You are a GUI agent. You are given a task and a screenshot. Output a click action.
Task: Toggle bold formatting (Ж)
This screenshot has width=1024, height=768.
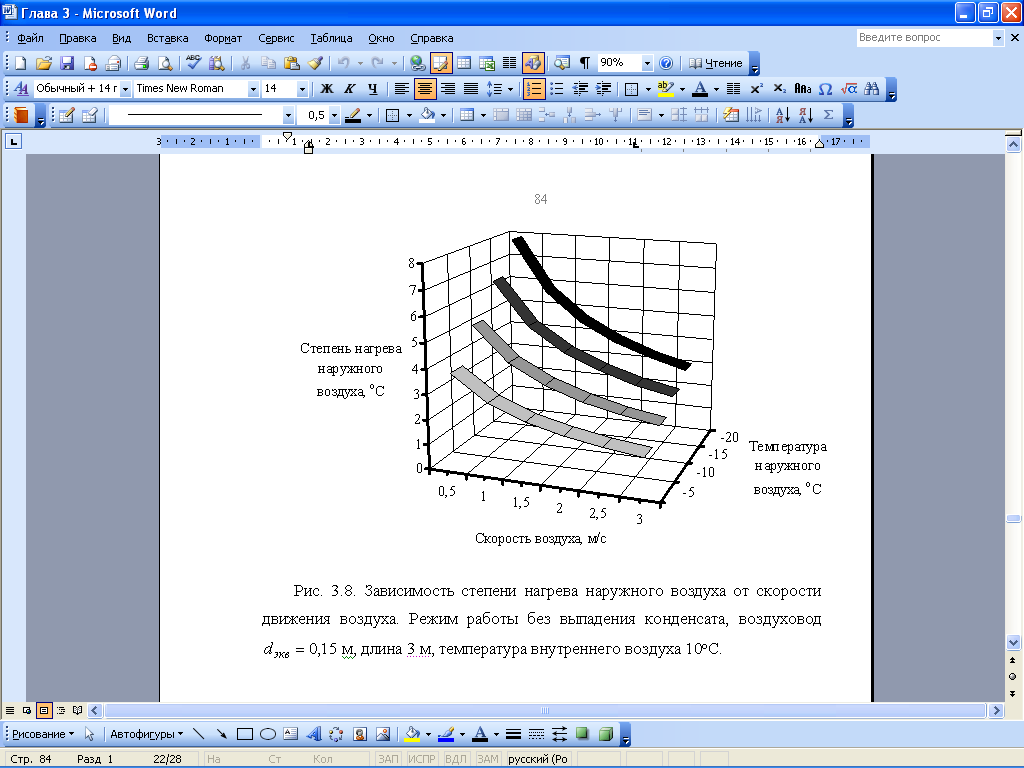tap(326, 89)
